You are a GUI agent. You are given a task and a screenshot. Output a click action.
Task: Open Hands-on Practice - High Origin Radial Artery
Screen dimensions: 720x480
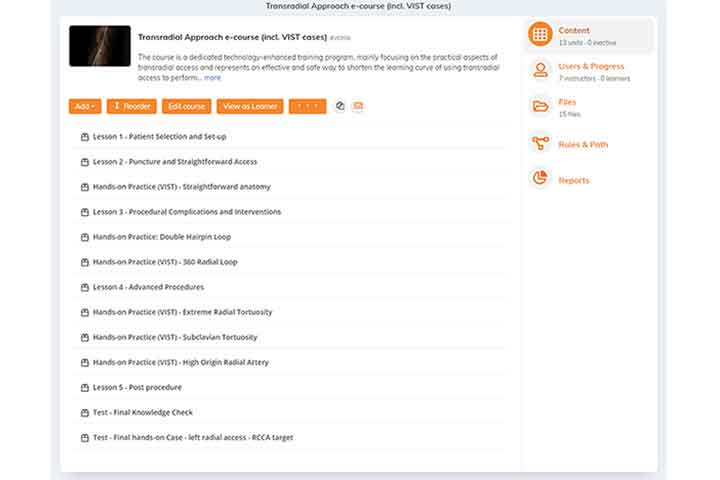point(181,363)
